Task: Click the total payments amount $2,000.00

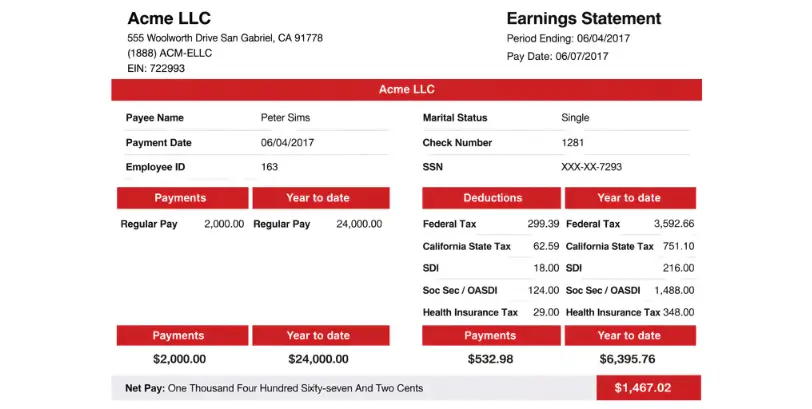Action: pyautogui.click(x=179, y=359)
